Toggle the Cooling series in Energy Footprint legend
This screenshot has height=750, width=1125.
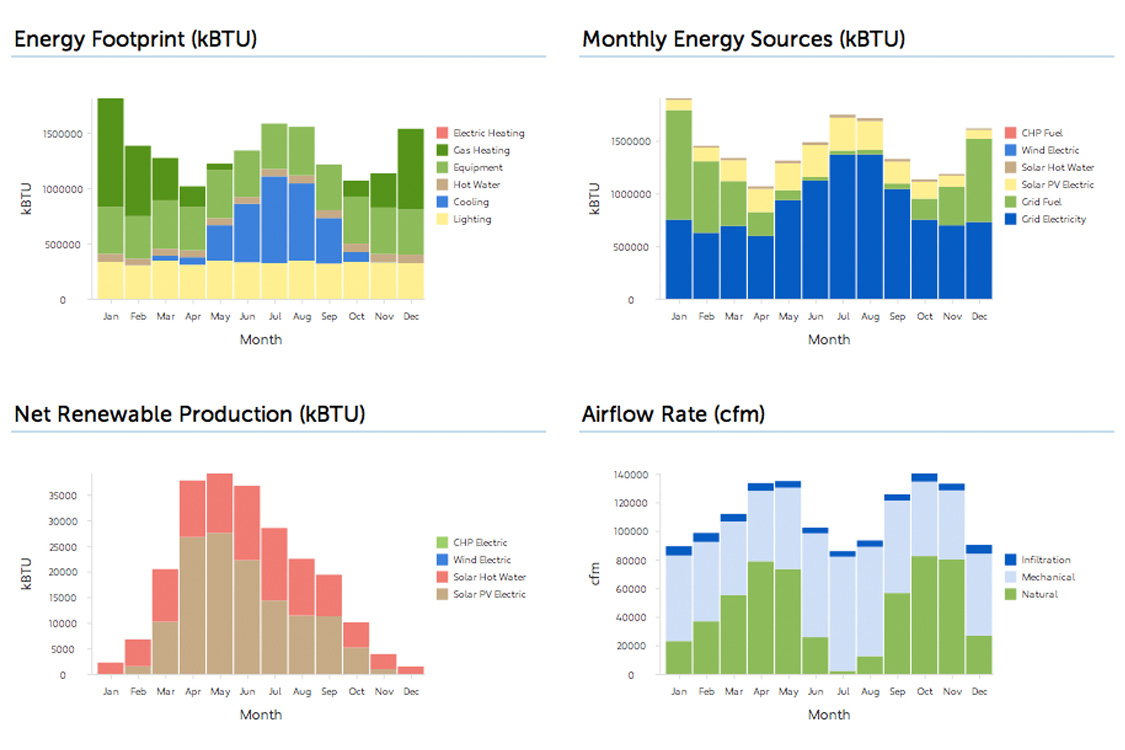471,202
